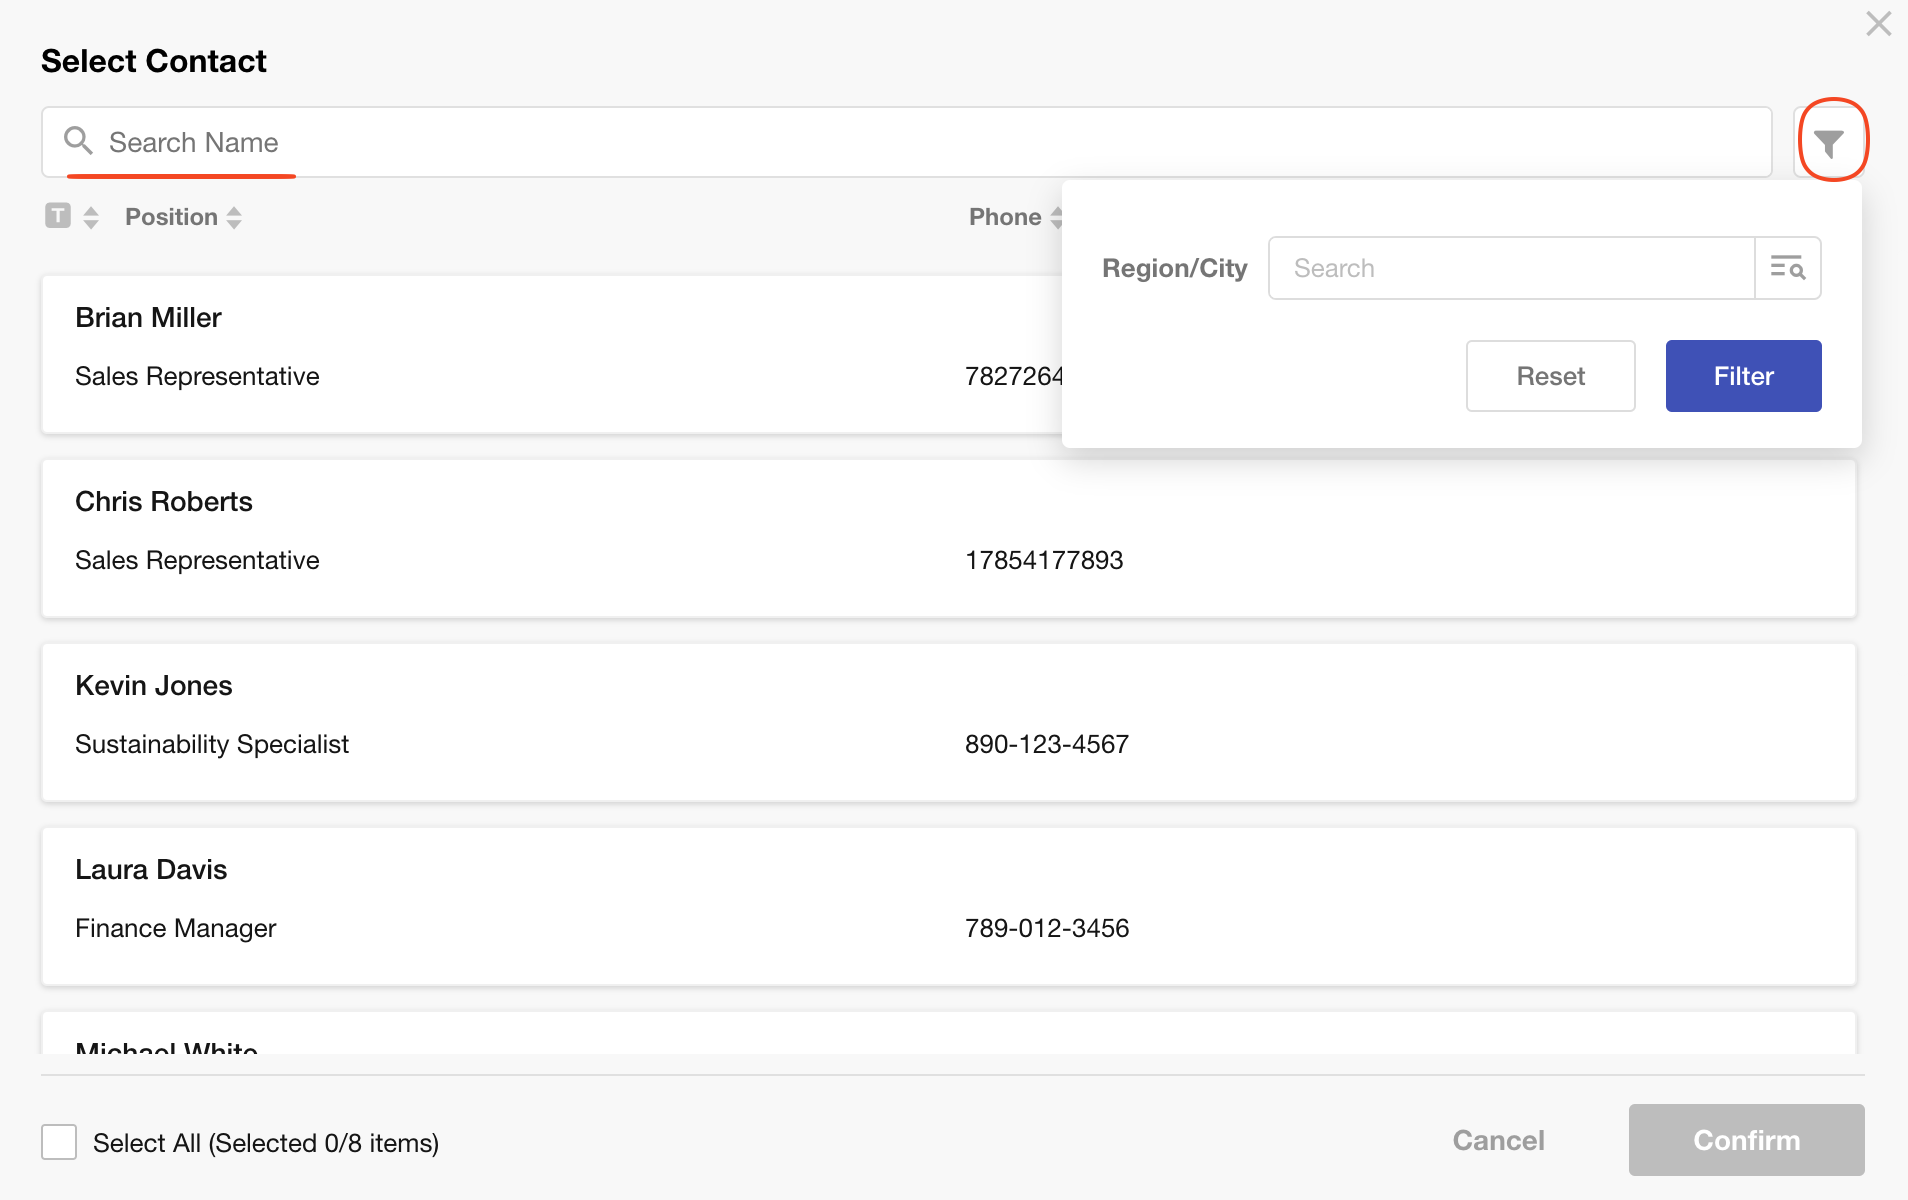Click the funnel filter icon

tap(1829, 143)
